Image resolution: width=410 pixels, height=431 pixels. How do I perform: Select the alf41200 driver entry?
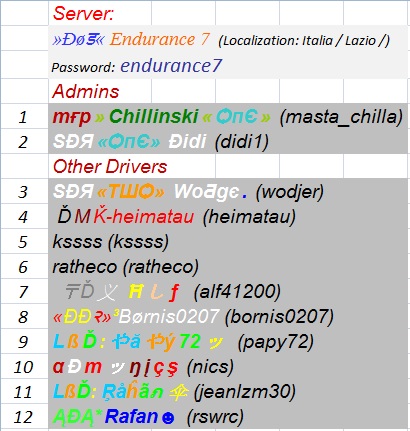click(228, 291)
